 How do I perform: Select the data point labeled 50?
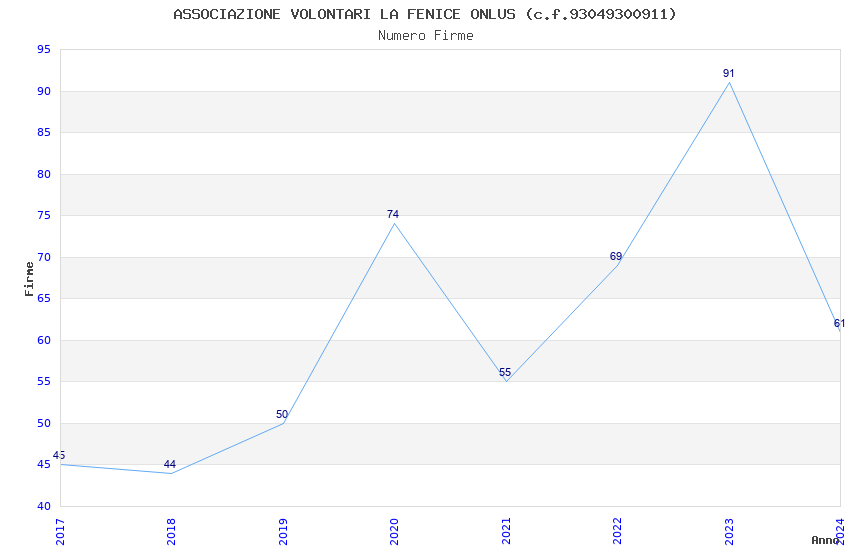282,414
